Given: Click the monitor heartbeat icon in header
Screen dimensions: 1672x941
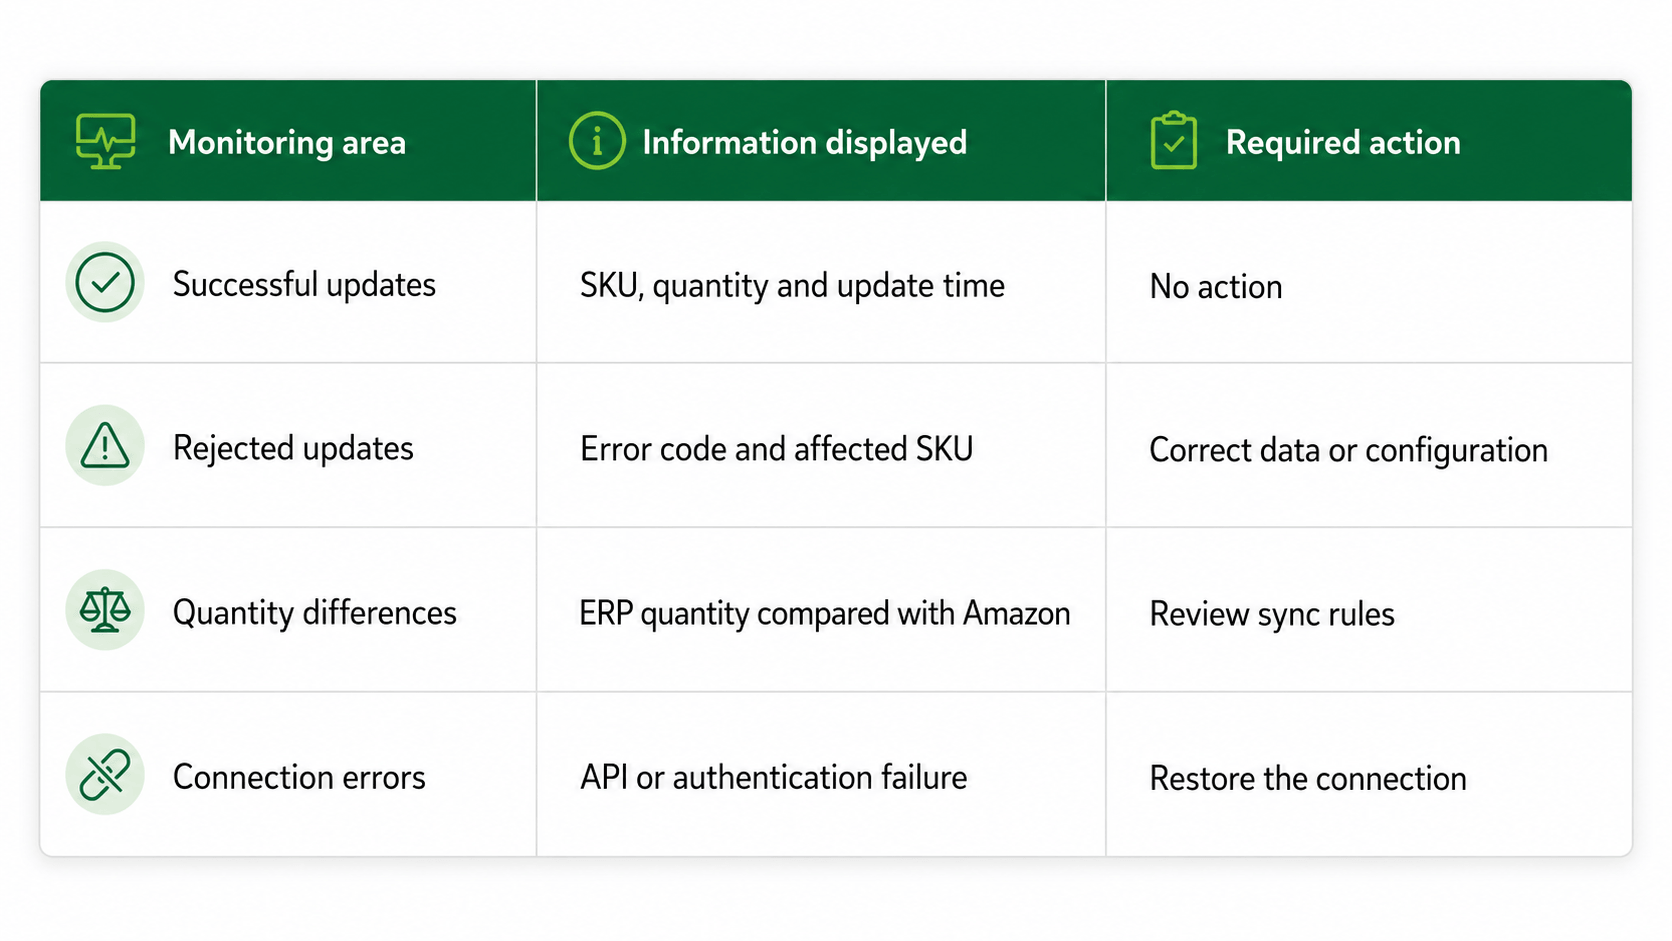Looking at the screenshot, I should pos(105,141).
